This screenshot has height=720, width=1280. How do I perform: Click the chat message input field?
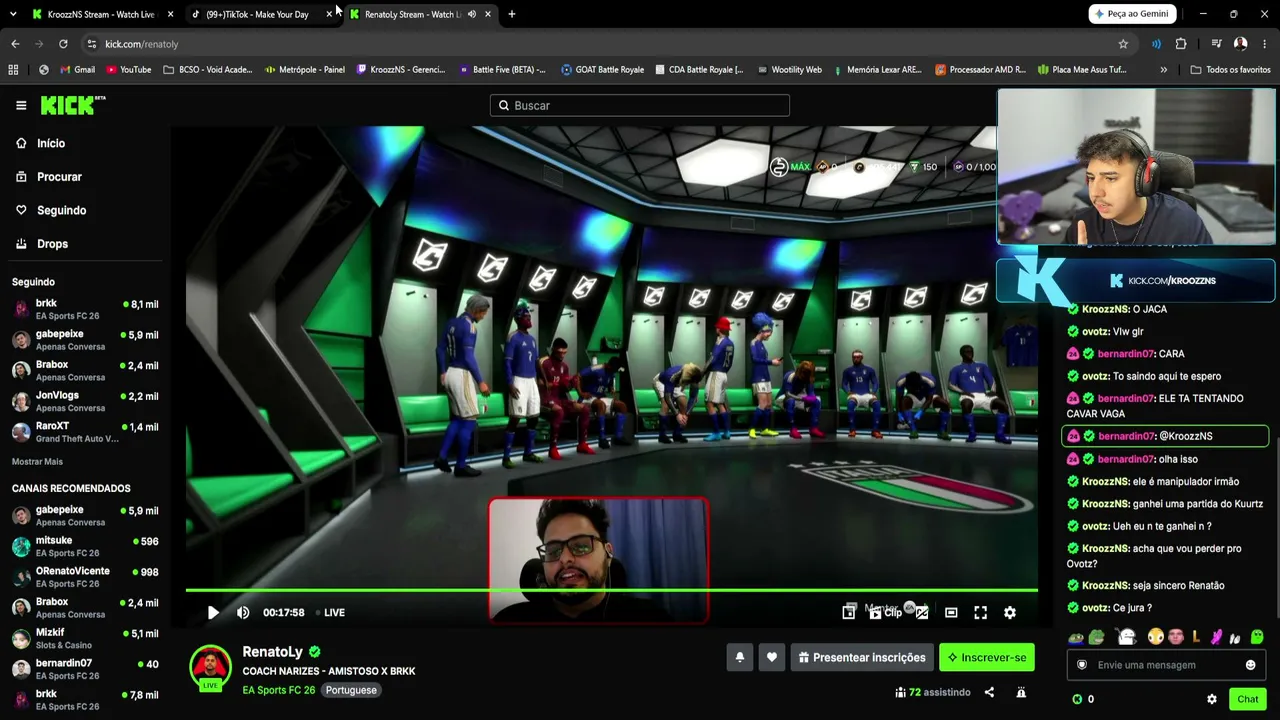[1166, 665]
